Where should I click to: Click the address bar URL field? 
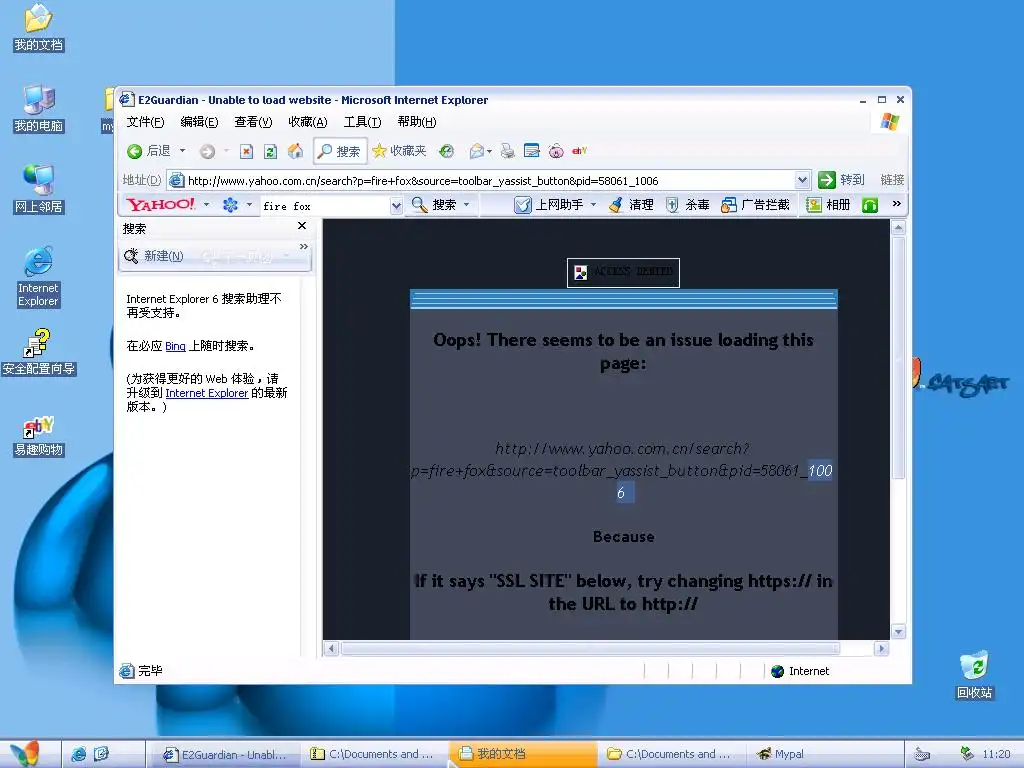click(480, 180)
